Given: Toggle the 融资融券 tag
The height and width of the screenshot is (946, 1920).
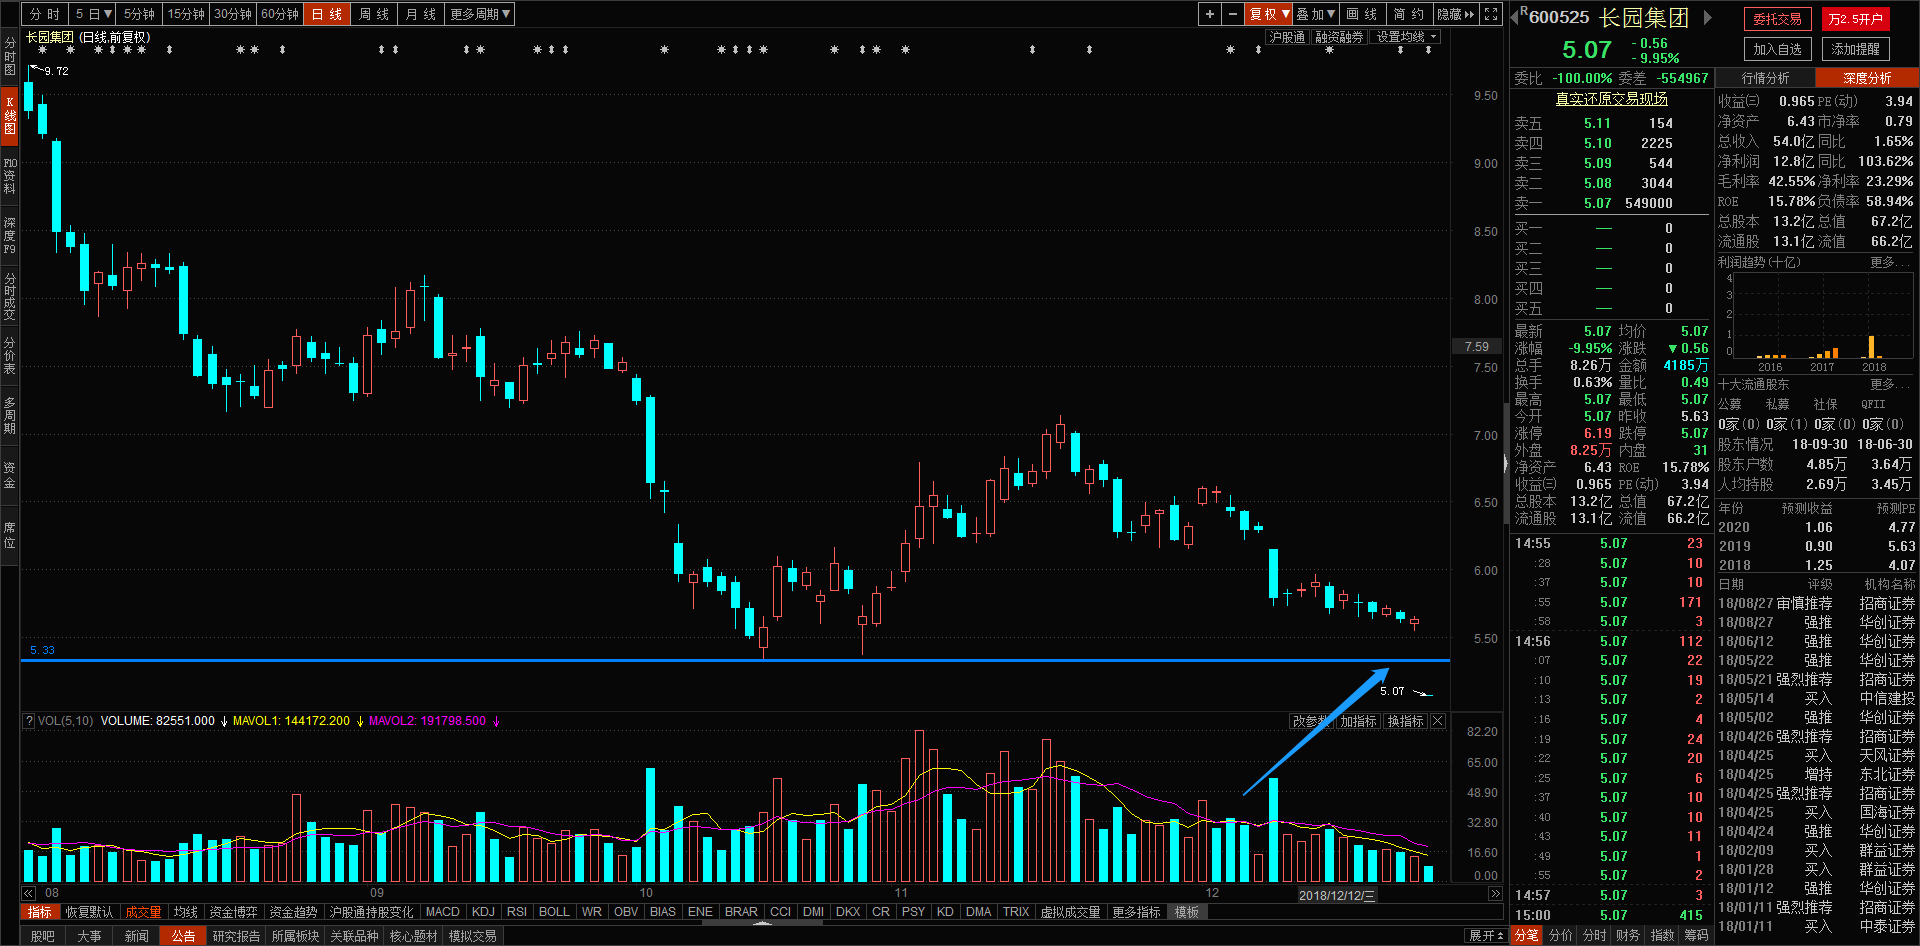Looking at the screenshot, I should click(x=1339, y=37).
